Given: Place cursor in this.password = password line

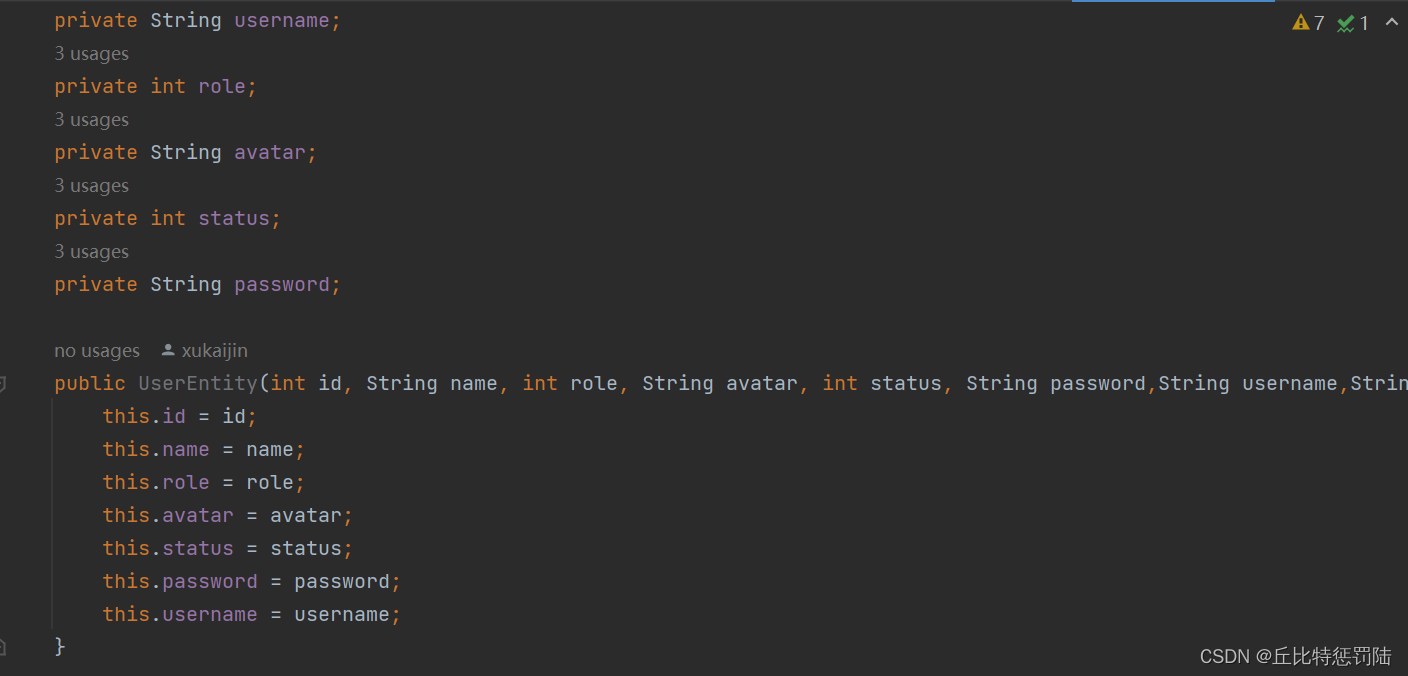Looking at the screenshot, I should [x=252, y=581].
